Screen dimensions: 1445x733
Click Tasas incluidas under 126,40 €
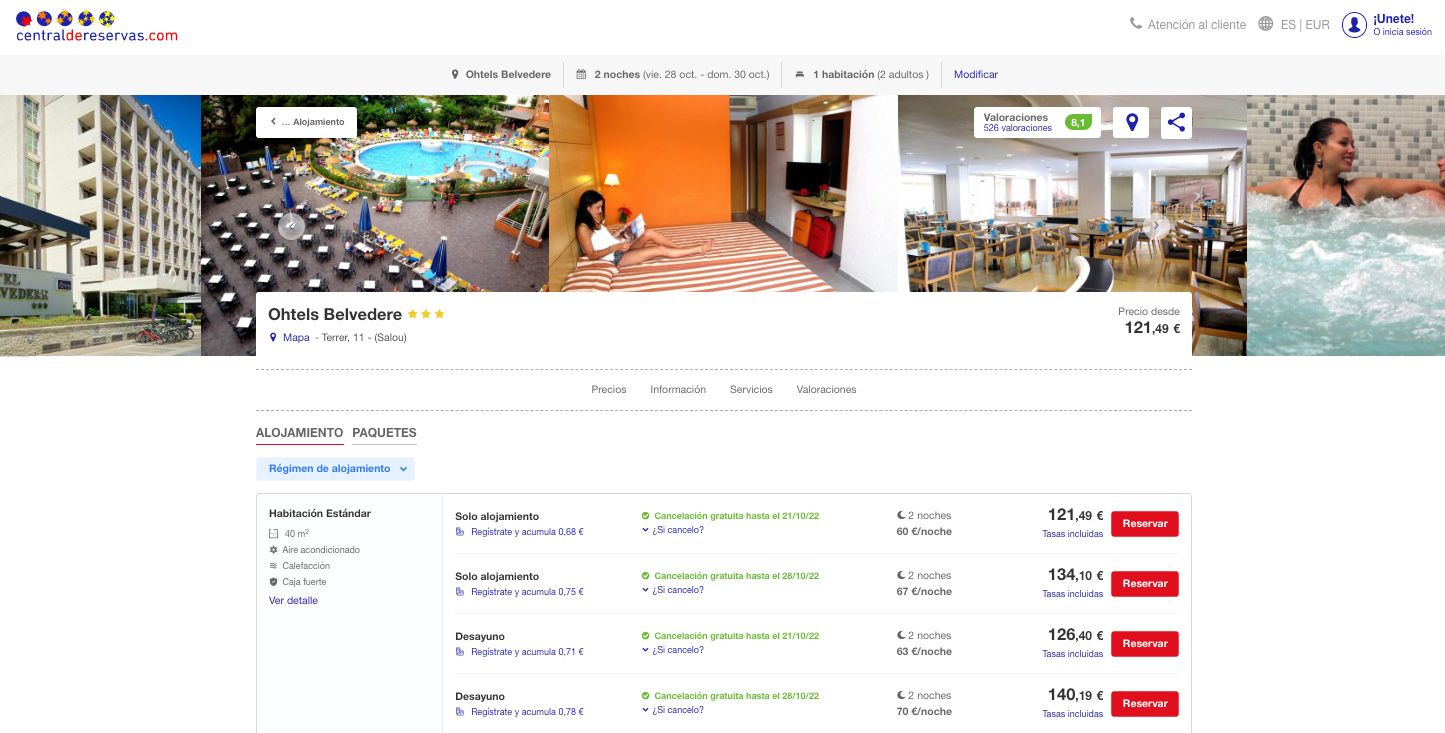(1072, 654)
